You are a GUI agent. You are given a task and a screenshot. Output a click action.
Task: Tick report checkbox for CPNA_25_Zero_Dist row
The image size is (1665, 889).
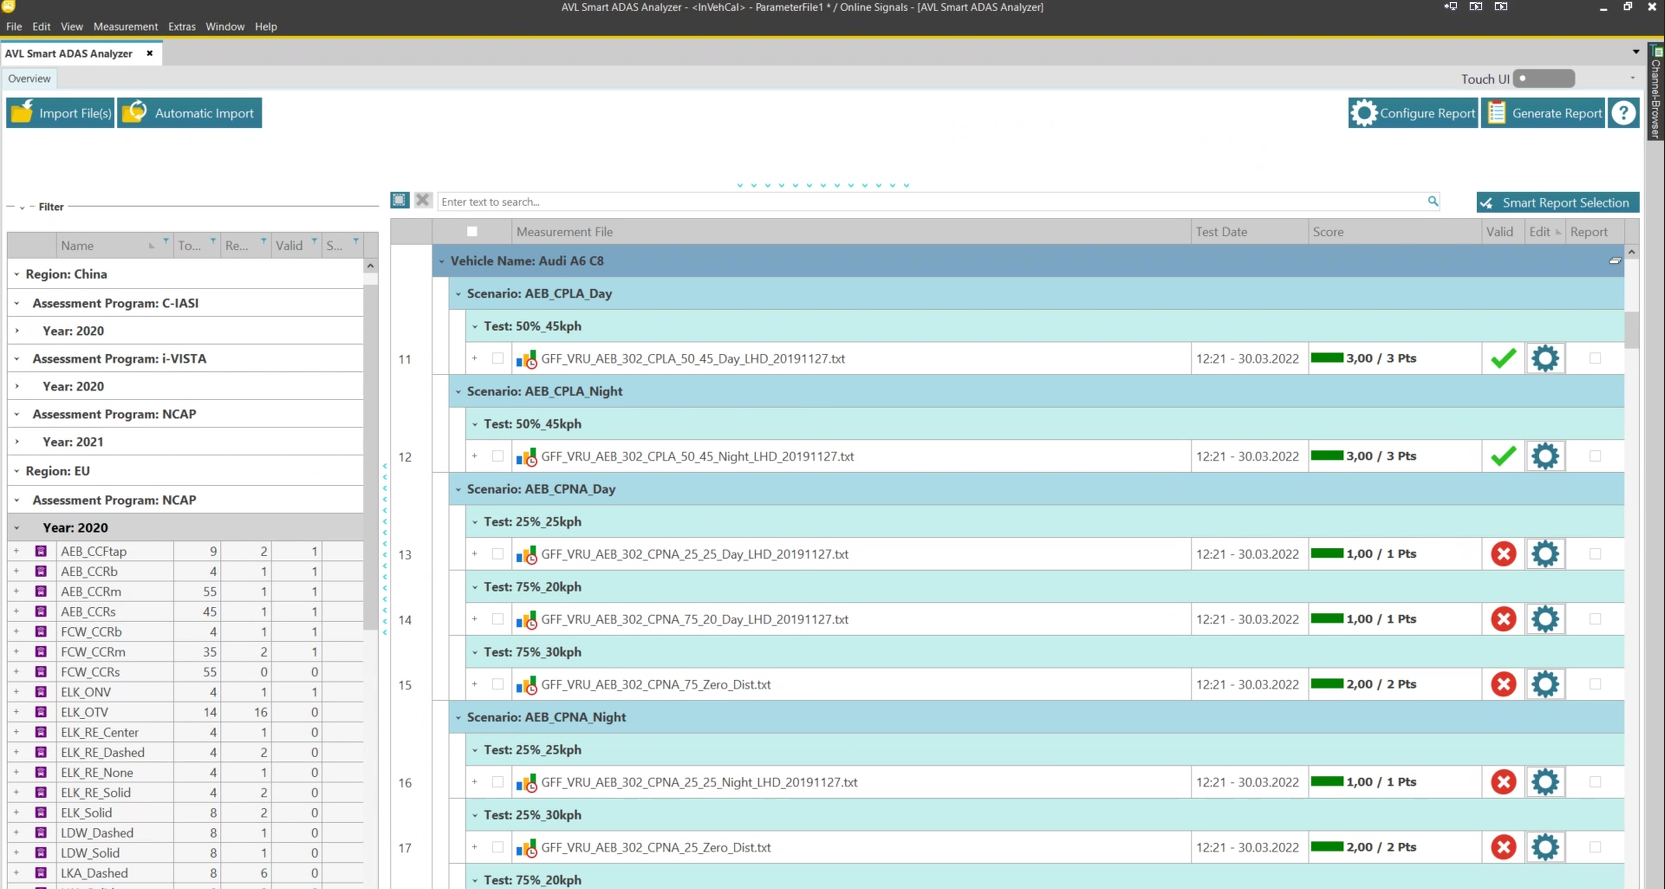click(1595, 847)
